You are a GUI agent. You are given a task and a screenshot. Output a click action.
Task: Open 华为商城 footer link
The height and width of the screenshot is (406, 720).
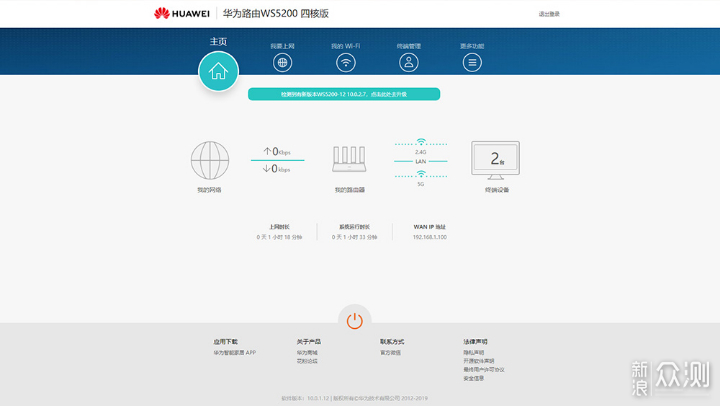point(307,353)
